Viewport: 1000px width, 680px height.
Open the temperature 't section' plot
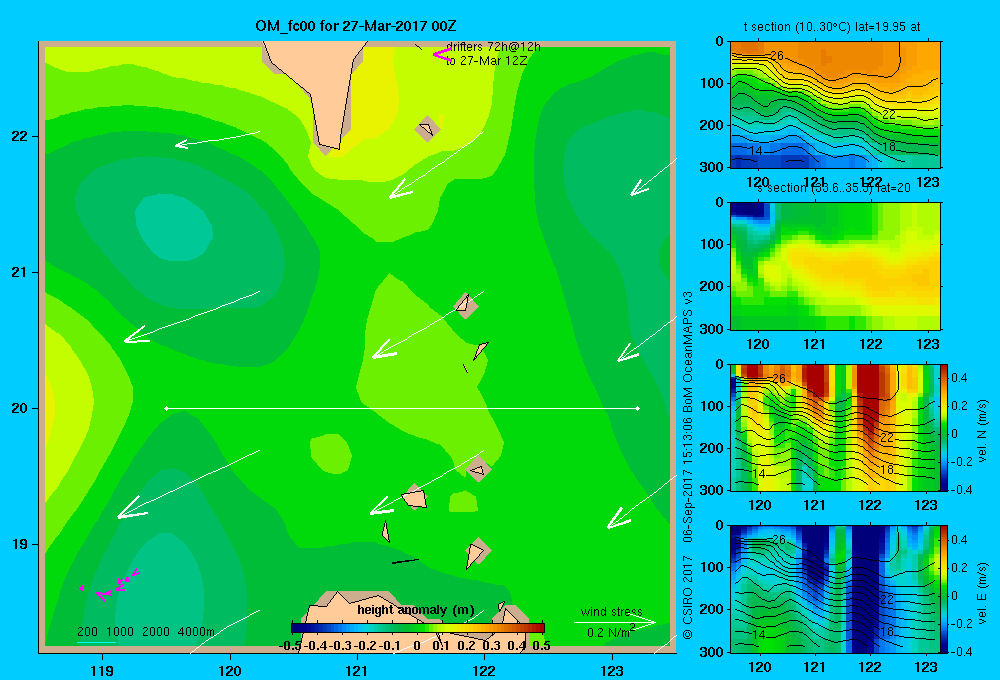click(x=835, y=105)
